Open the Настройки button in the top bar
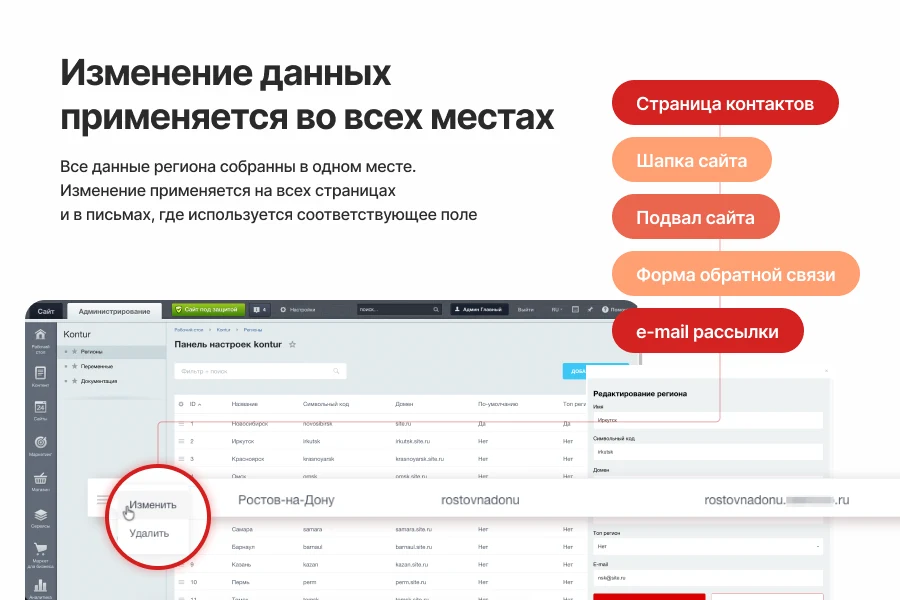This screenshot has width=900, height=600. point(298,309)
